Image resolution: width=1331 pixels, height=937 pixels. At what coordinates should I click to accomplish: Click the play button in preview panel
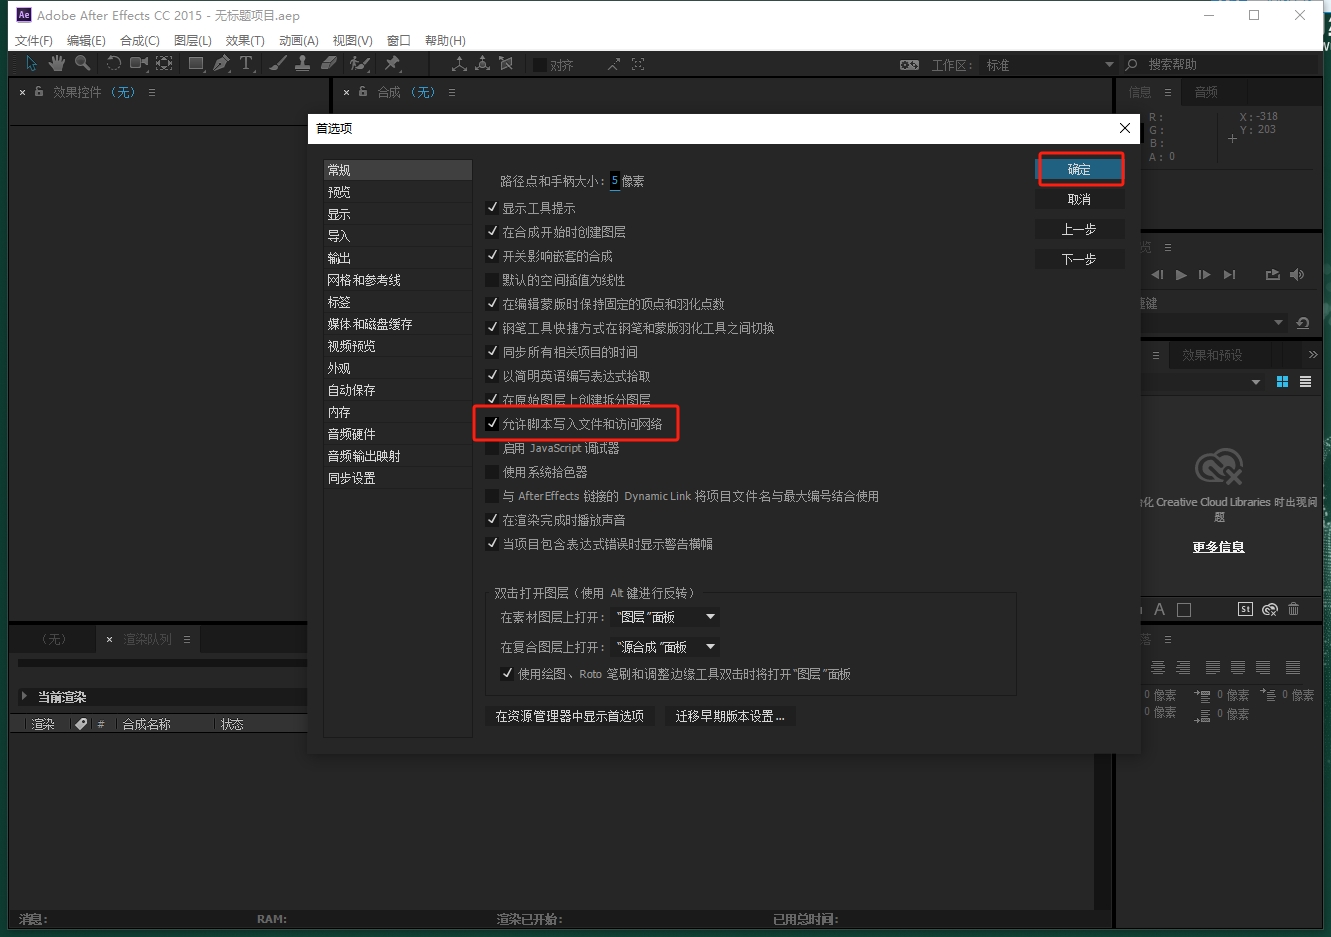(1181, 275)
